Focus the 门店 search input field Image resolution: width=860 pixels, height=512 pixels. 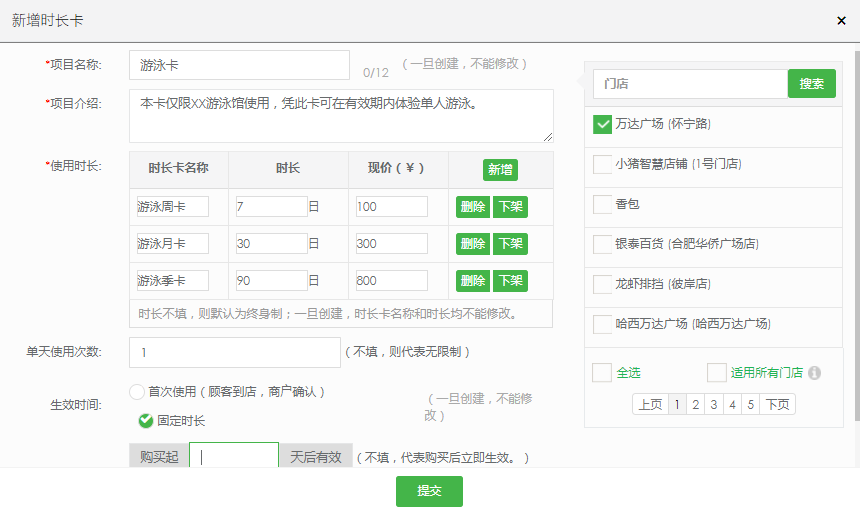pyautogui.click(x=690, y=84)
